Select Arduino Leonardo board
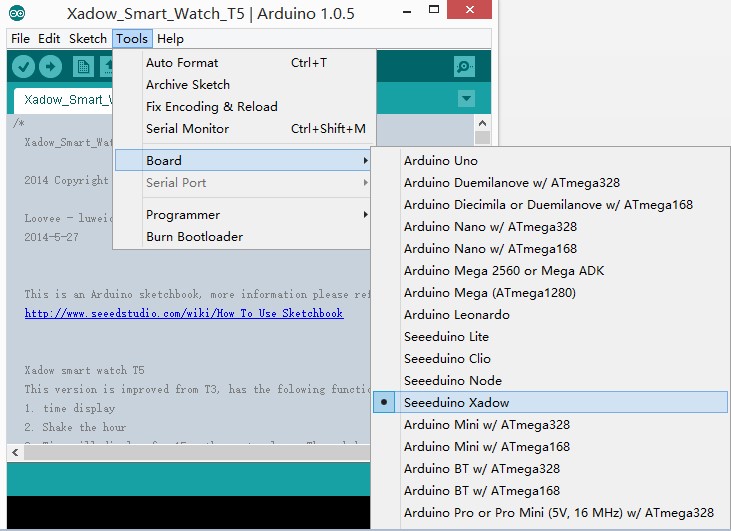Viewport: 731px width, 531px height. pos(550,314)
